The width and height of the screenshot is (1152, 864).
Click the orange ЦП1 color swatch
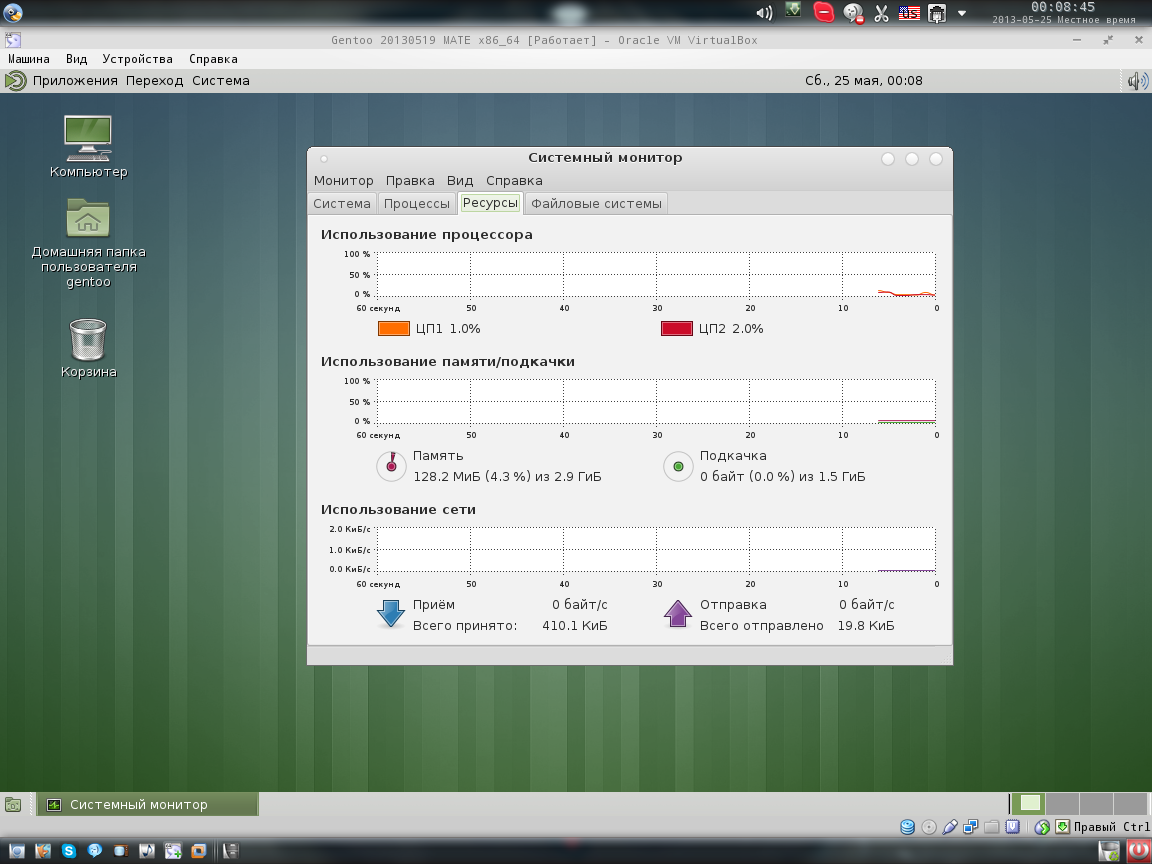tap(394, 328)
